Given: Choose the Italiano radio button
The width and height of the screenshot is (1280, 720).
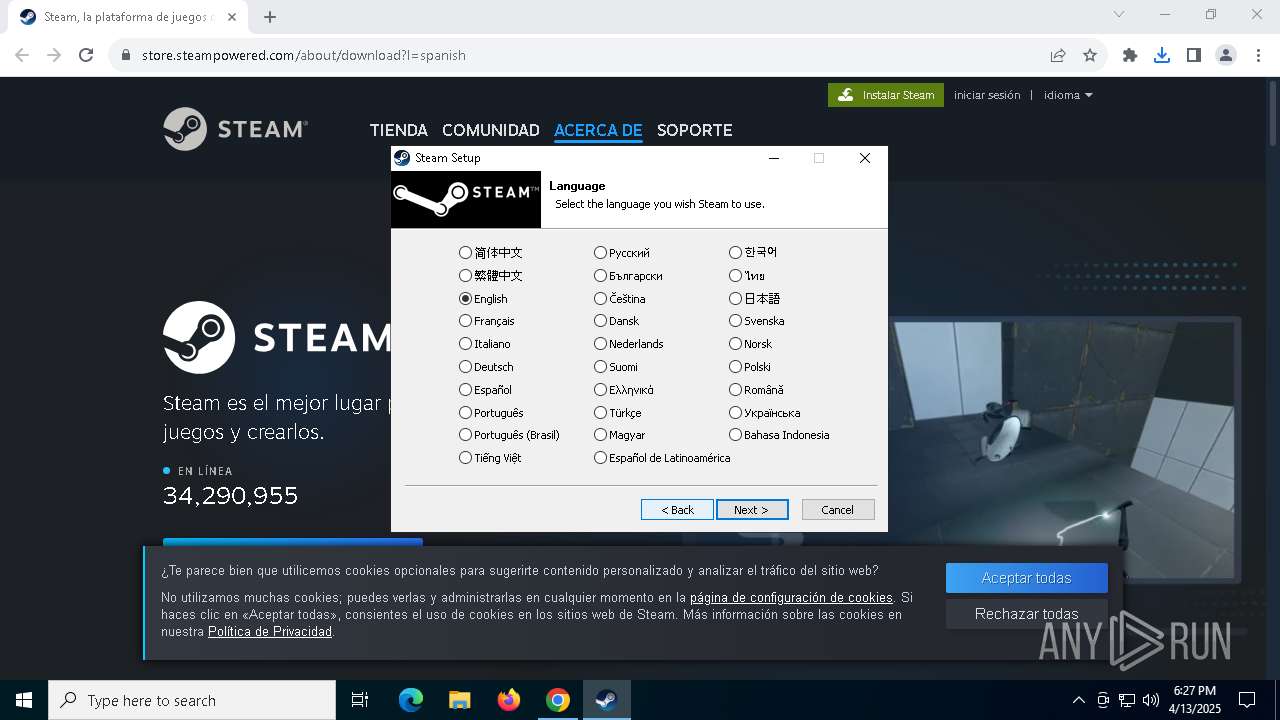Looking at the screenshot, I should pyautogui.click(x=485, y=344).
